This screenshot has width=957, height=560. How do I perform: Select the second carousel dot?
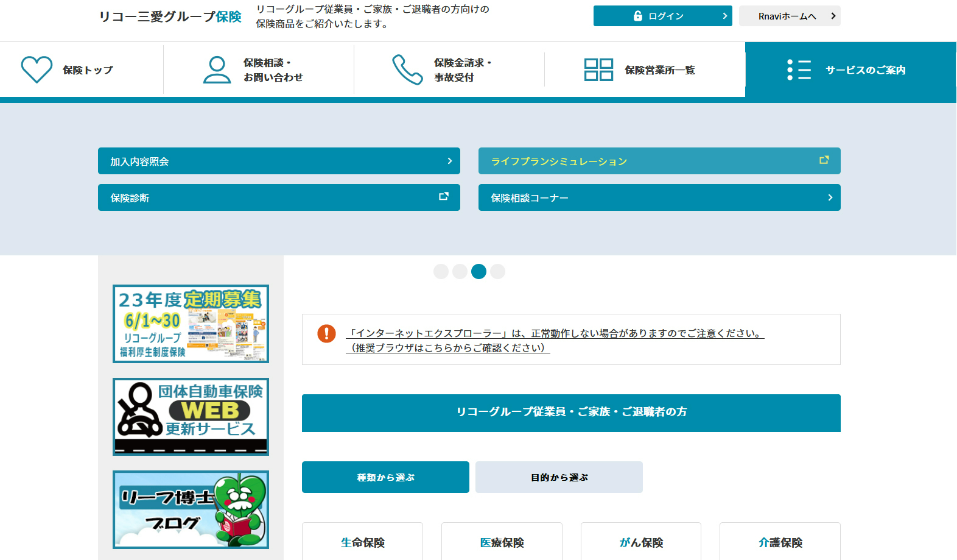pyautogui.click(x=460, y=271)
